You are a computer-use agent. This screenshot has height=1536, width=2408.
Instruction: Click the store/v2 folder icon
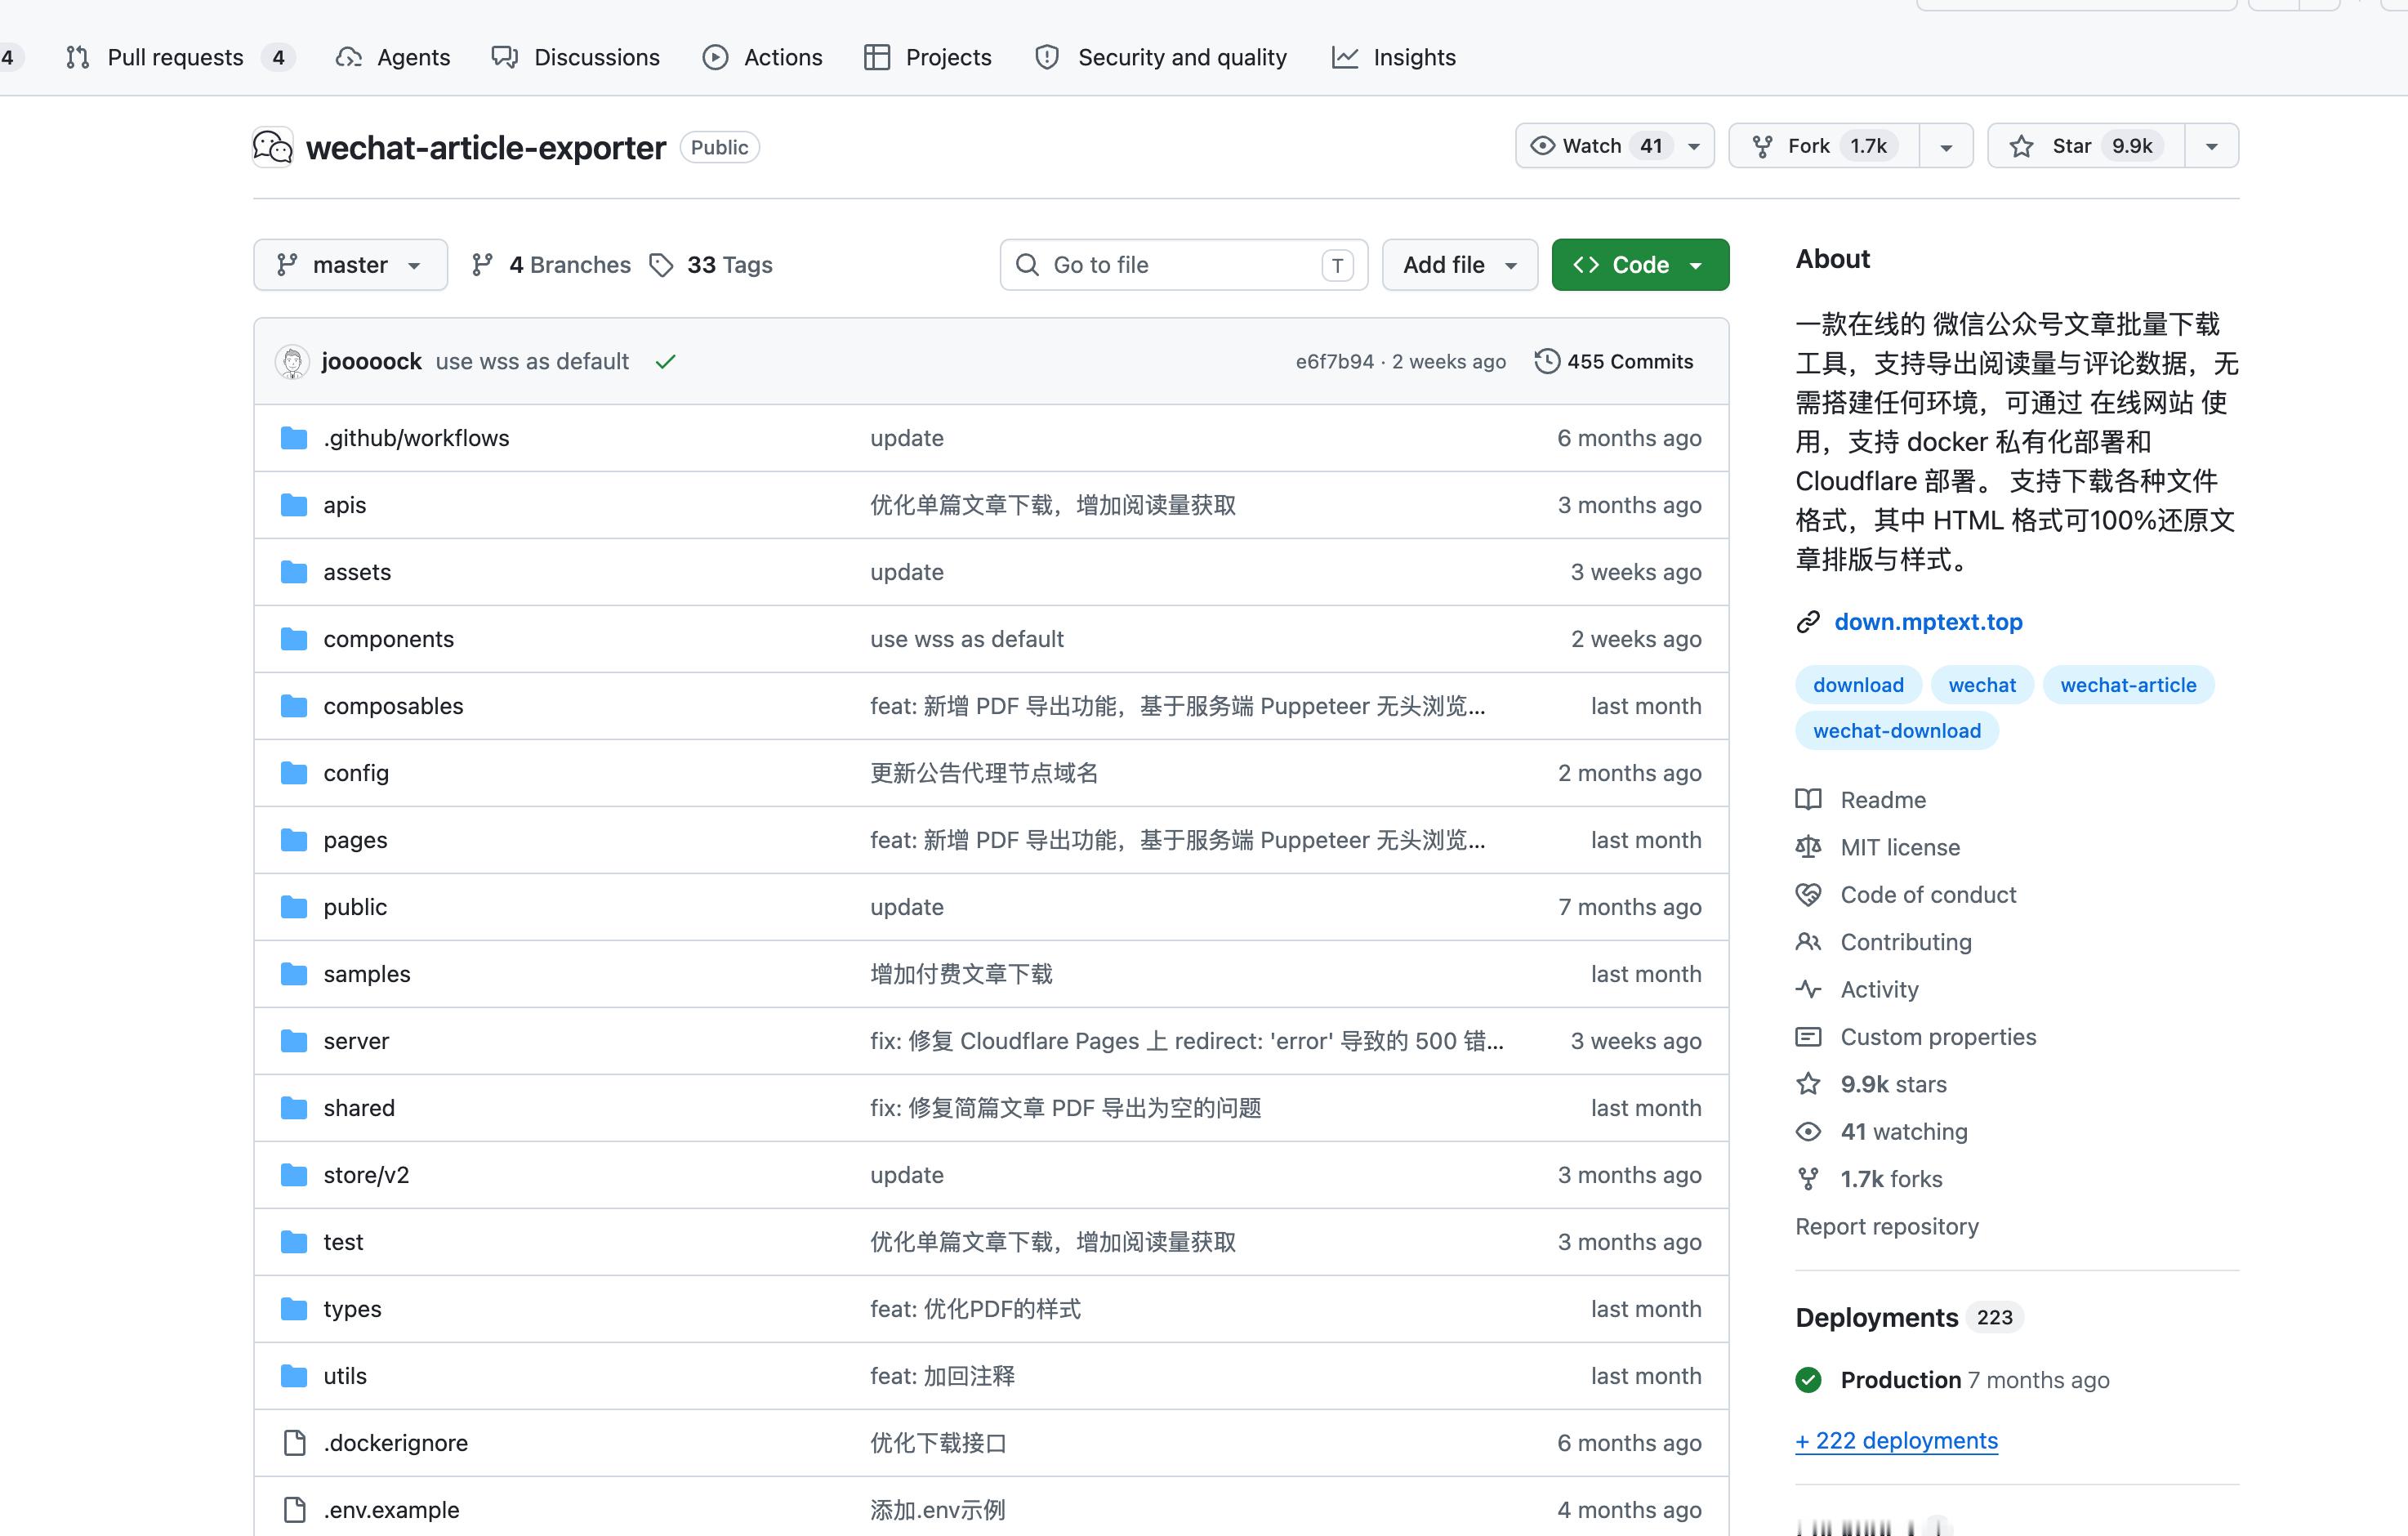294,1175
